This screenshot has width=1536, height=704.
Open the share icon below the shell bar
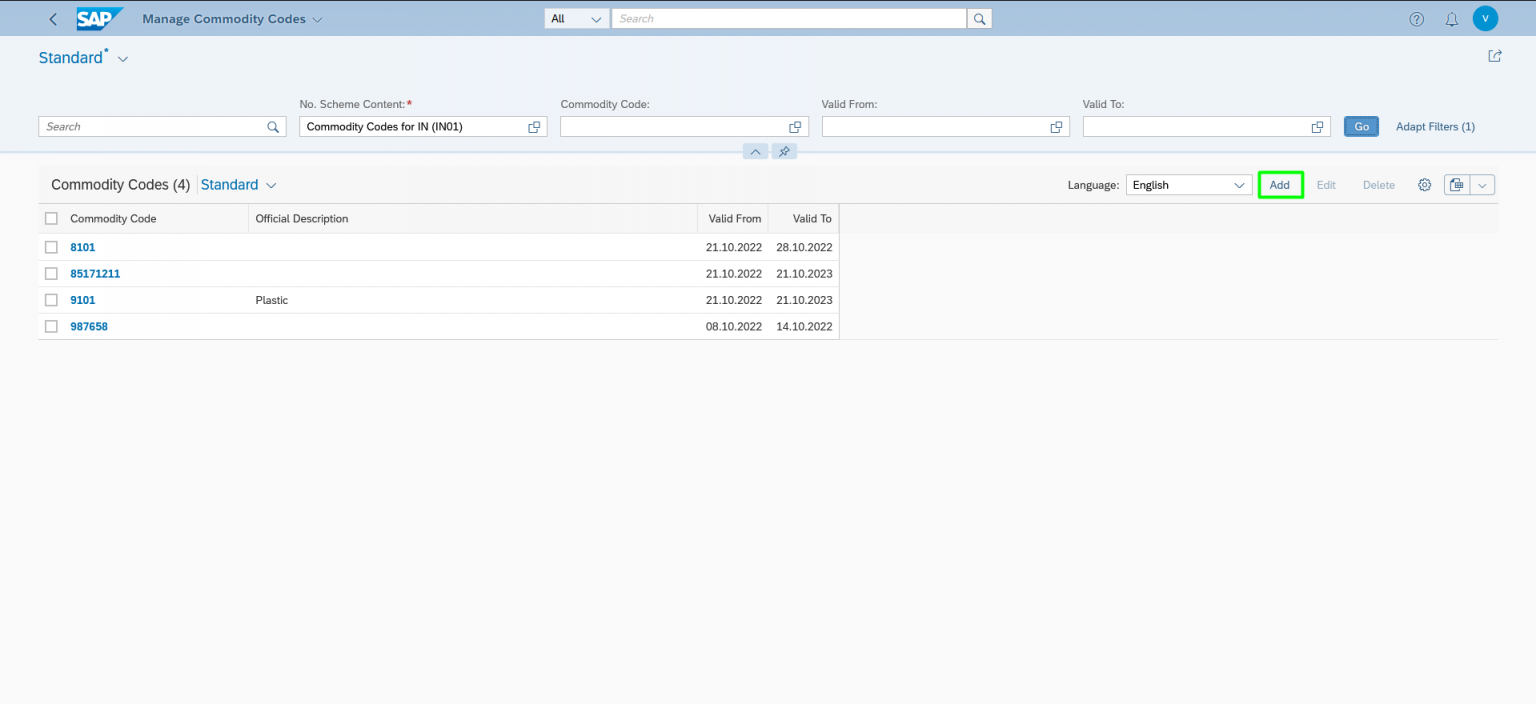tap(1494, 56)
